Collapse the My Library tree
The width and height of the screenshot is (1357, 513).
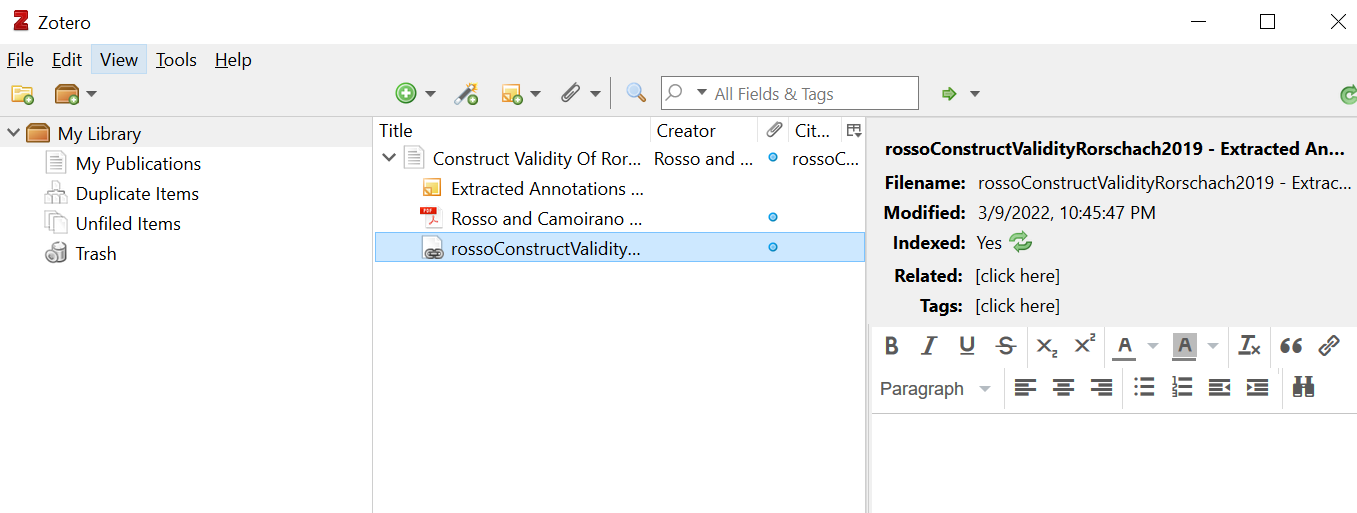pos(12,133)
